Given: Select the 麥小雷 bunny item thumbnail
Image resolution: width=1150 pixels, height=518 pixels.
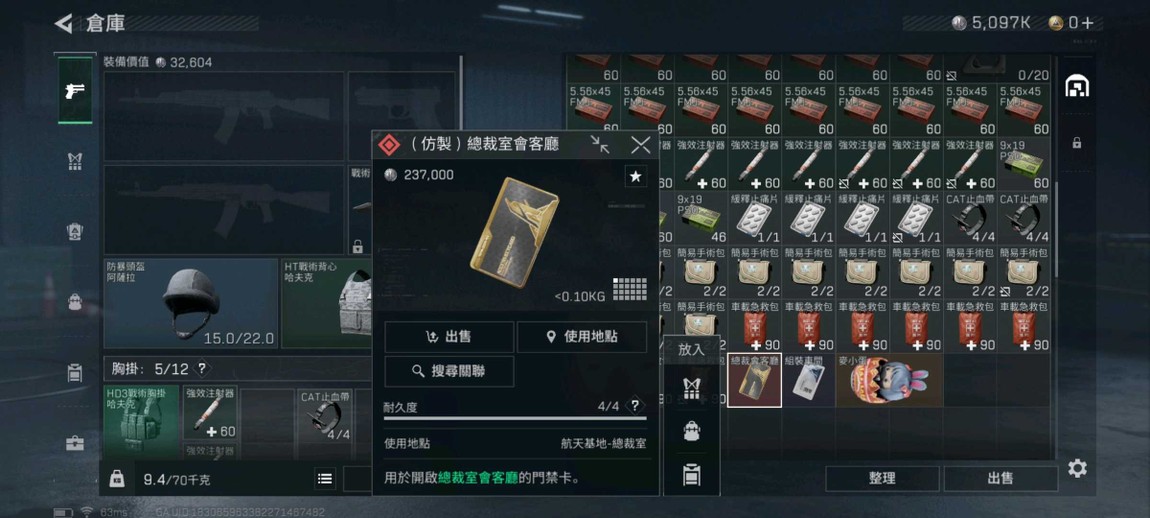Looking at the screenshot, I should coord(889,380).
